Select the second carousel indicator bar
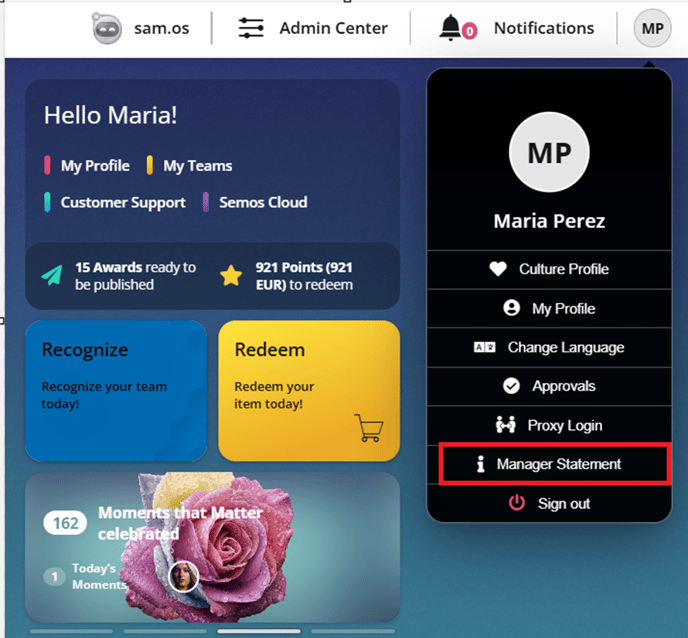 165,631
